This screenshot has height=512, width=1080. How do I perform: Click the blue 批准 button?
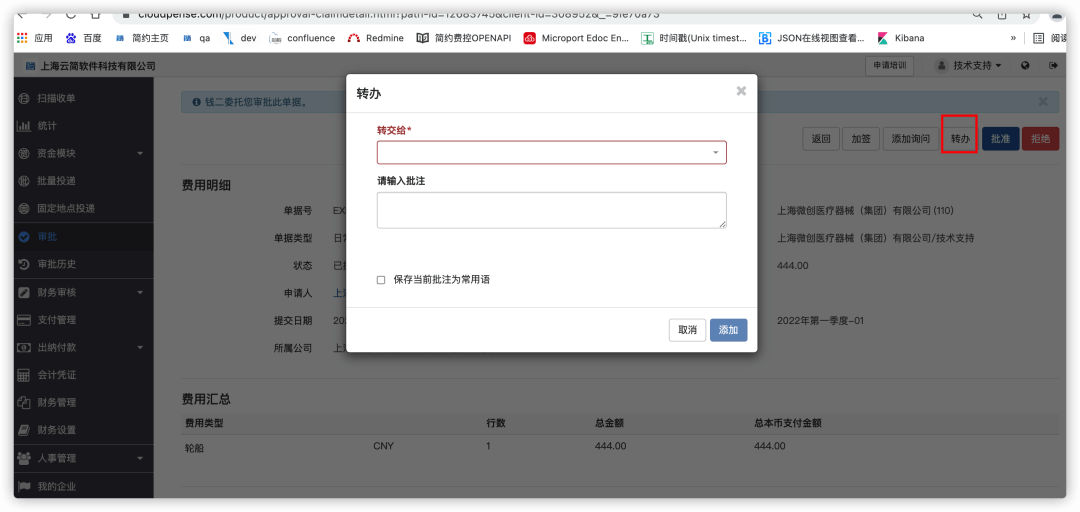(1000, 139)
